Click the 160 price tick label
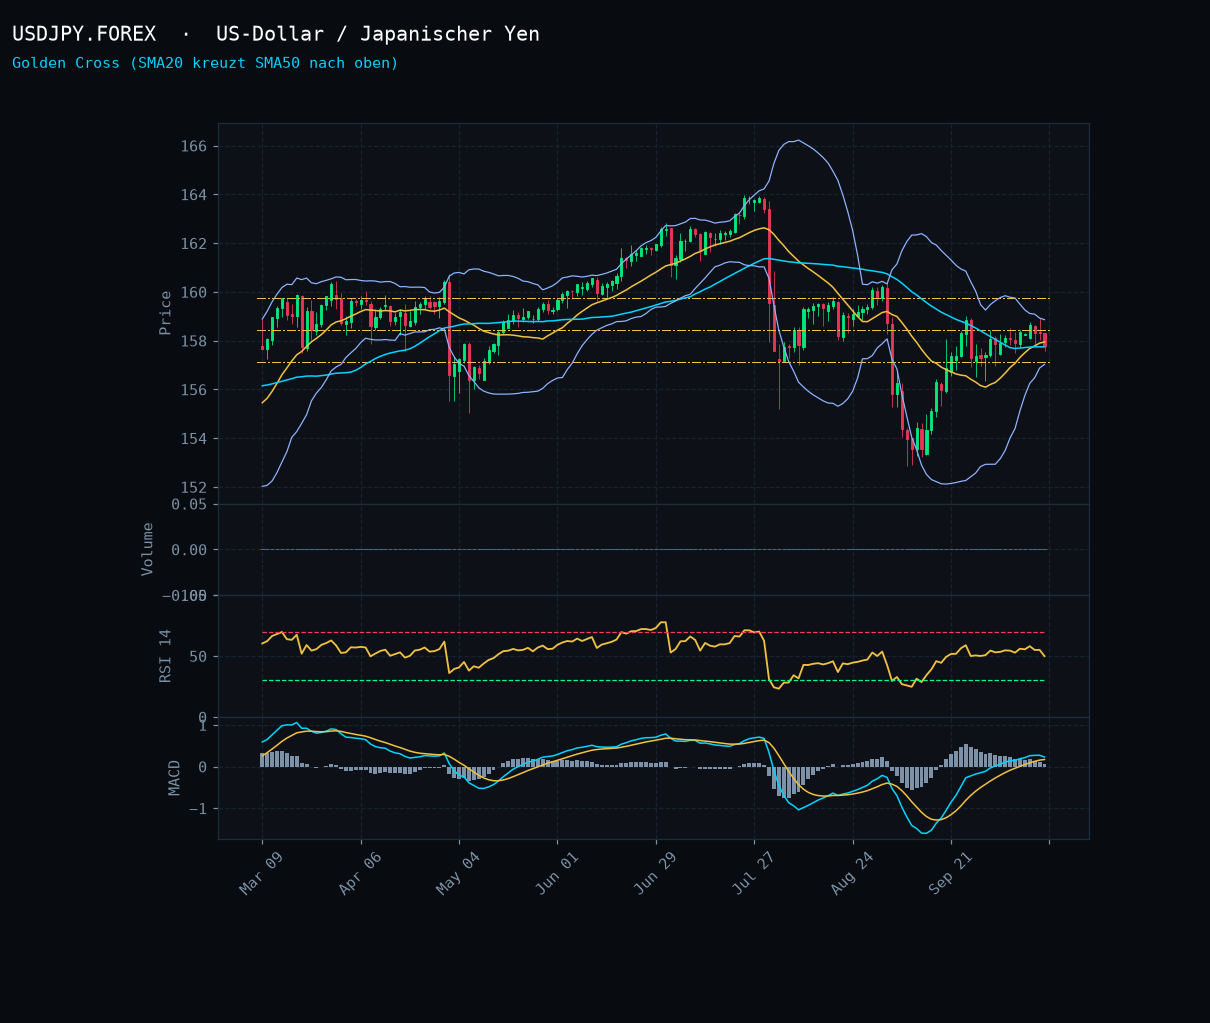1210x1023 pixels. click(x=194, y=293)
